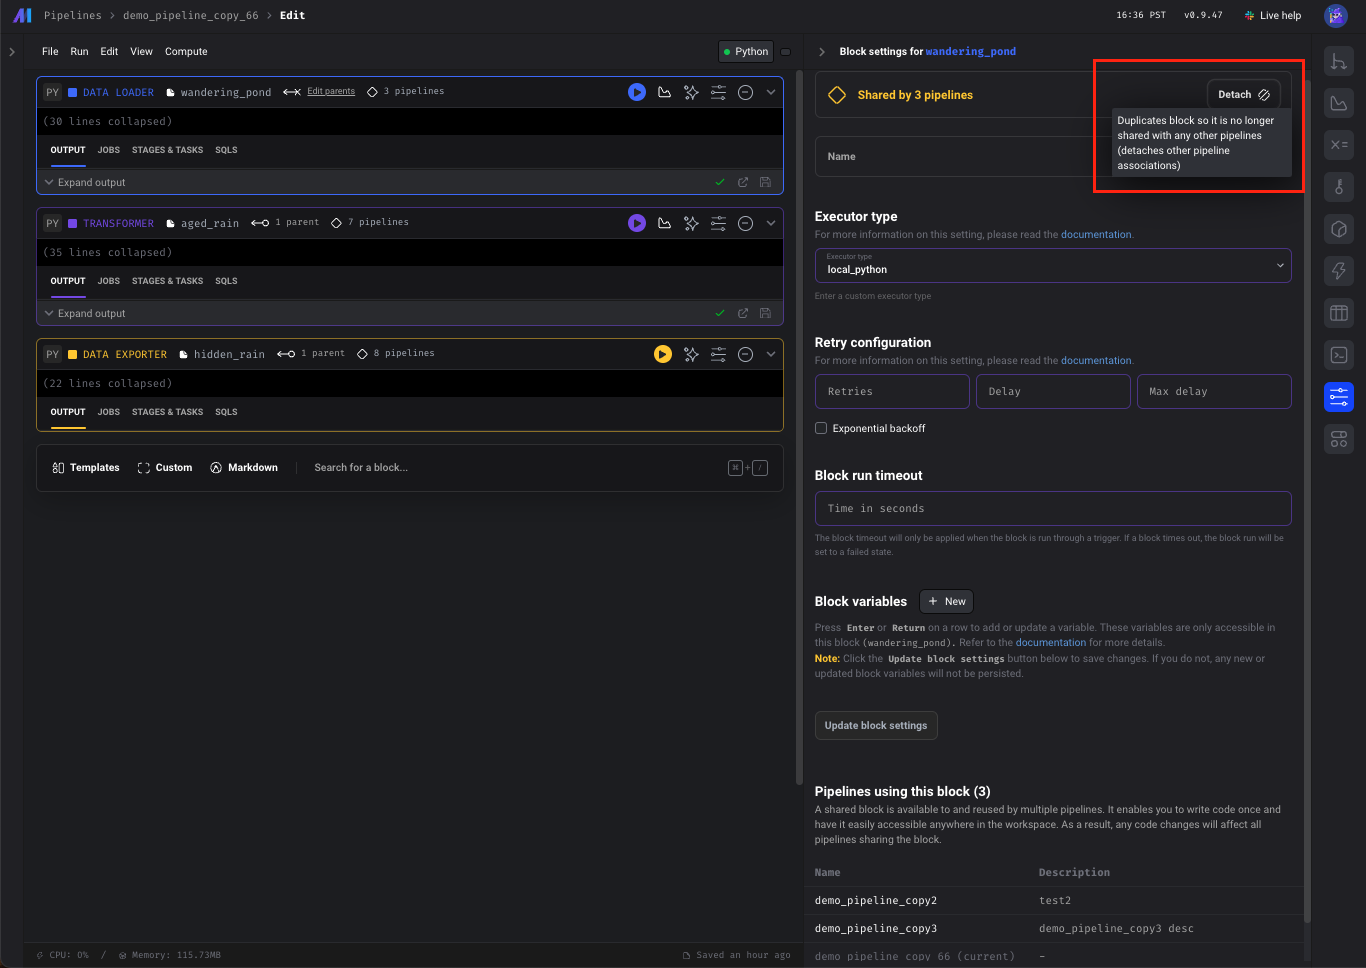
Task: Expand the wandering_pond block options chevron
Action: (771, 92)
